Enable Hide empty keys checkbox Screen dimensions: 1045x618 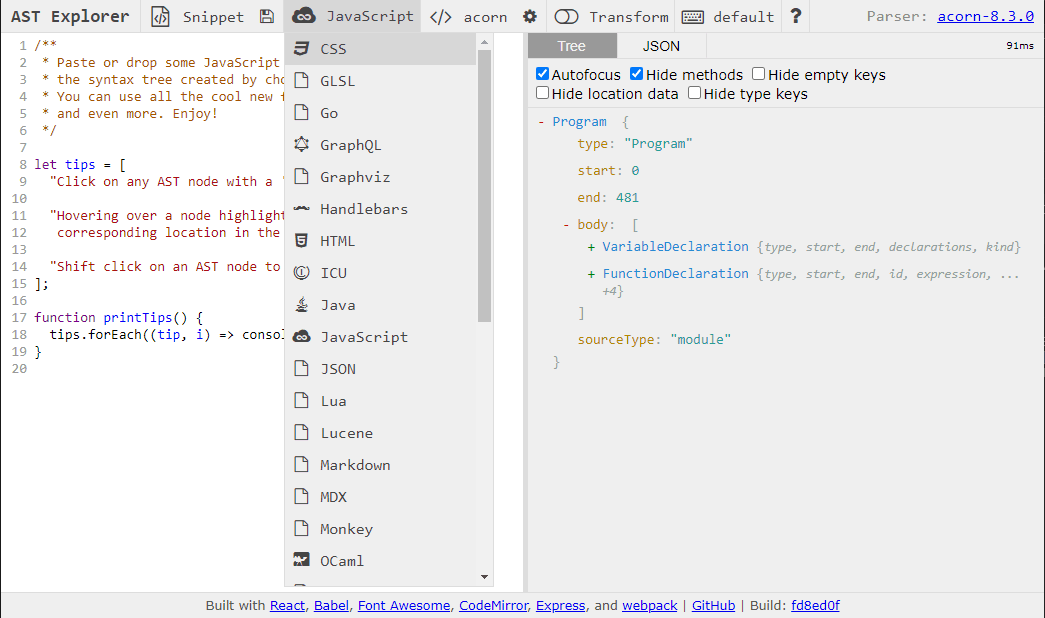(758, 74)
